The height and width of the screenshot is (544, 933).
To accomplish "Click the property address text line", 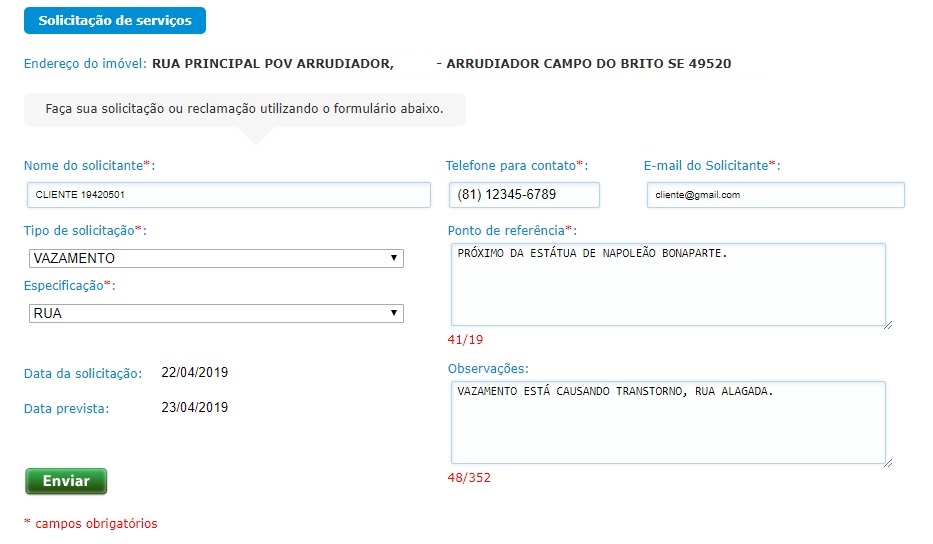I will 441,64.
